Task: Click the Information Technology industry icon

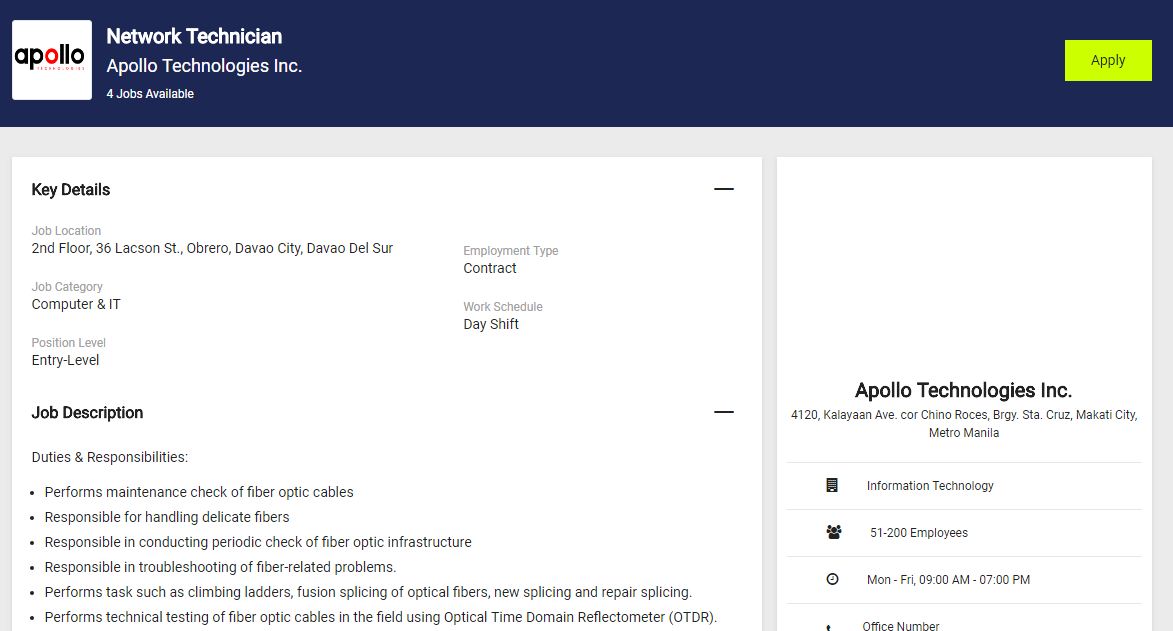Action: click(x=832, y=486)
